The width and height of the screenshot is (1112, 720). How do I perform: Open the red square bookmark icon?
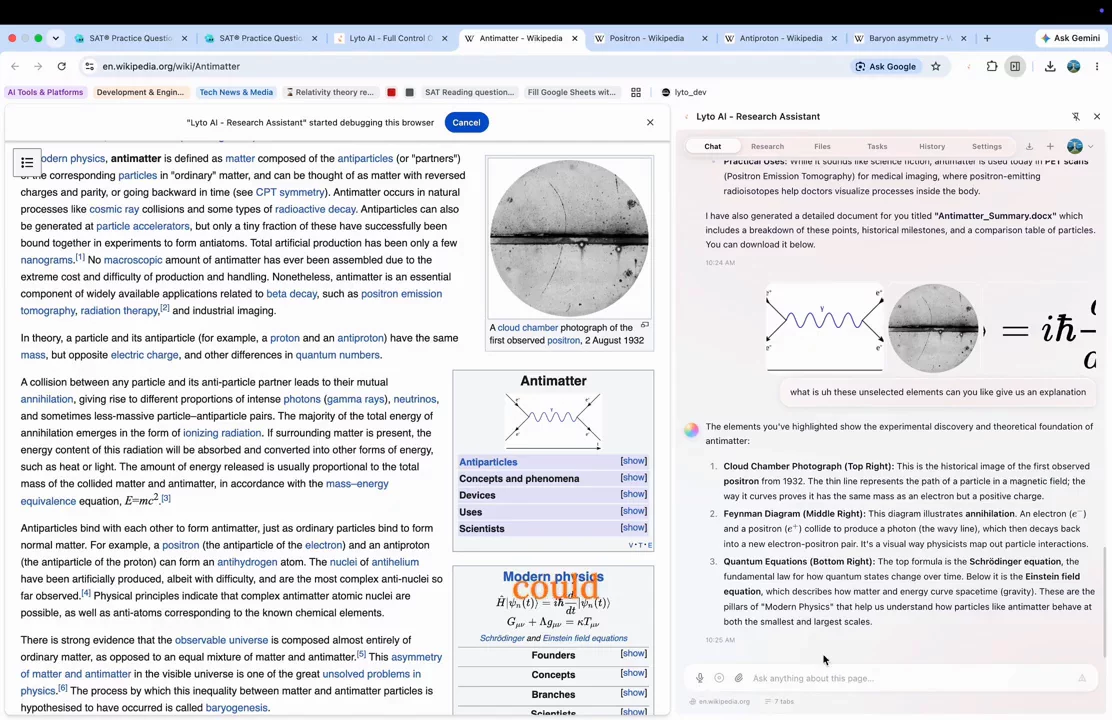click(391, 92)
